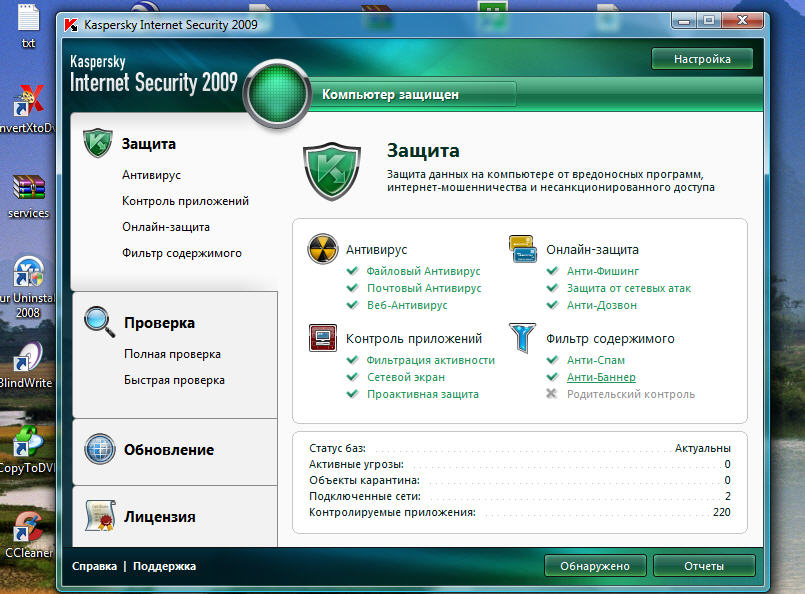This screenshot has width=805, height=594.
Task: Click the Контроль приложений heading in main panel
Action: click(414, 339)
